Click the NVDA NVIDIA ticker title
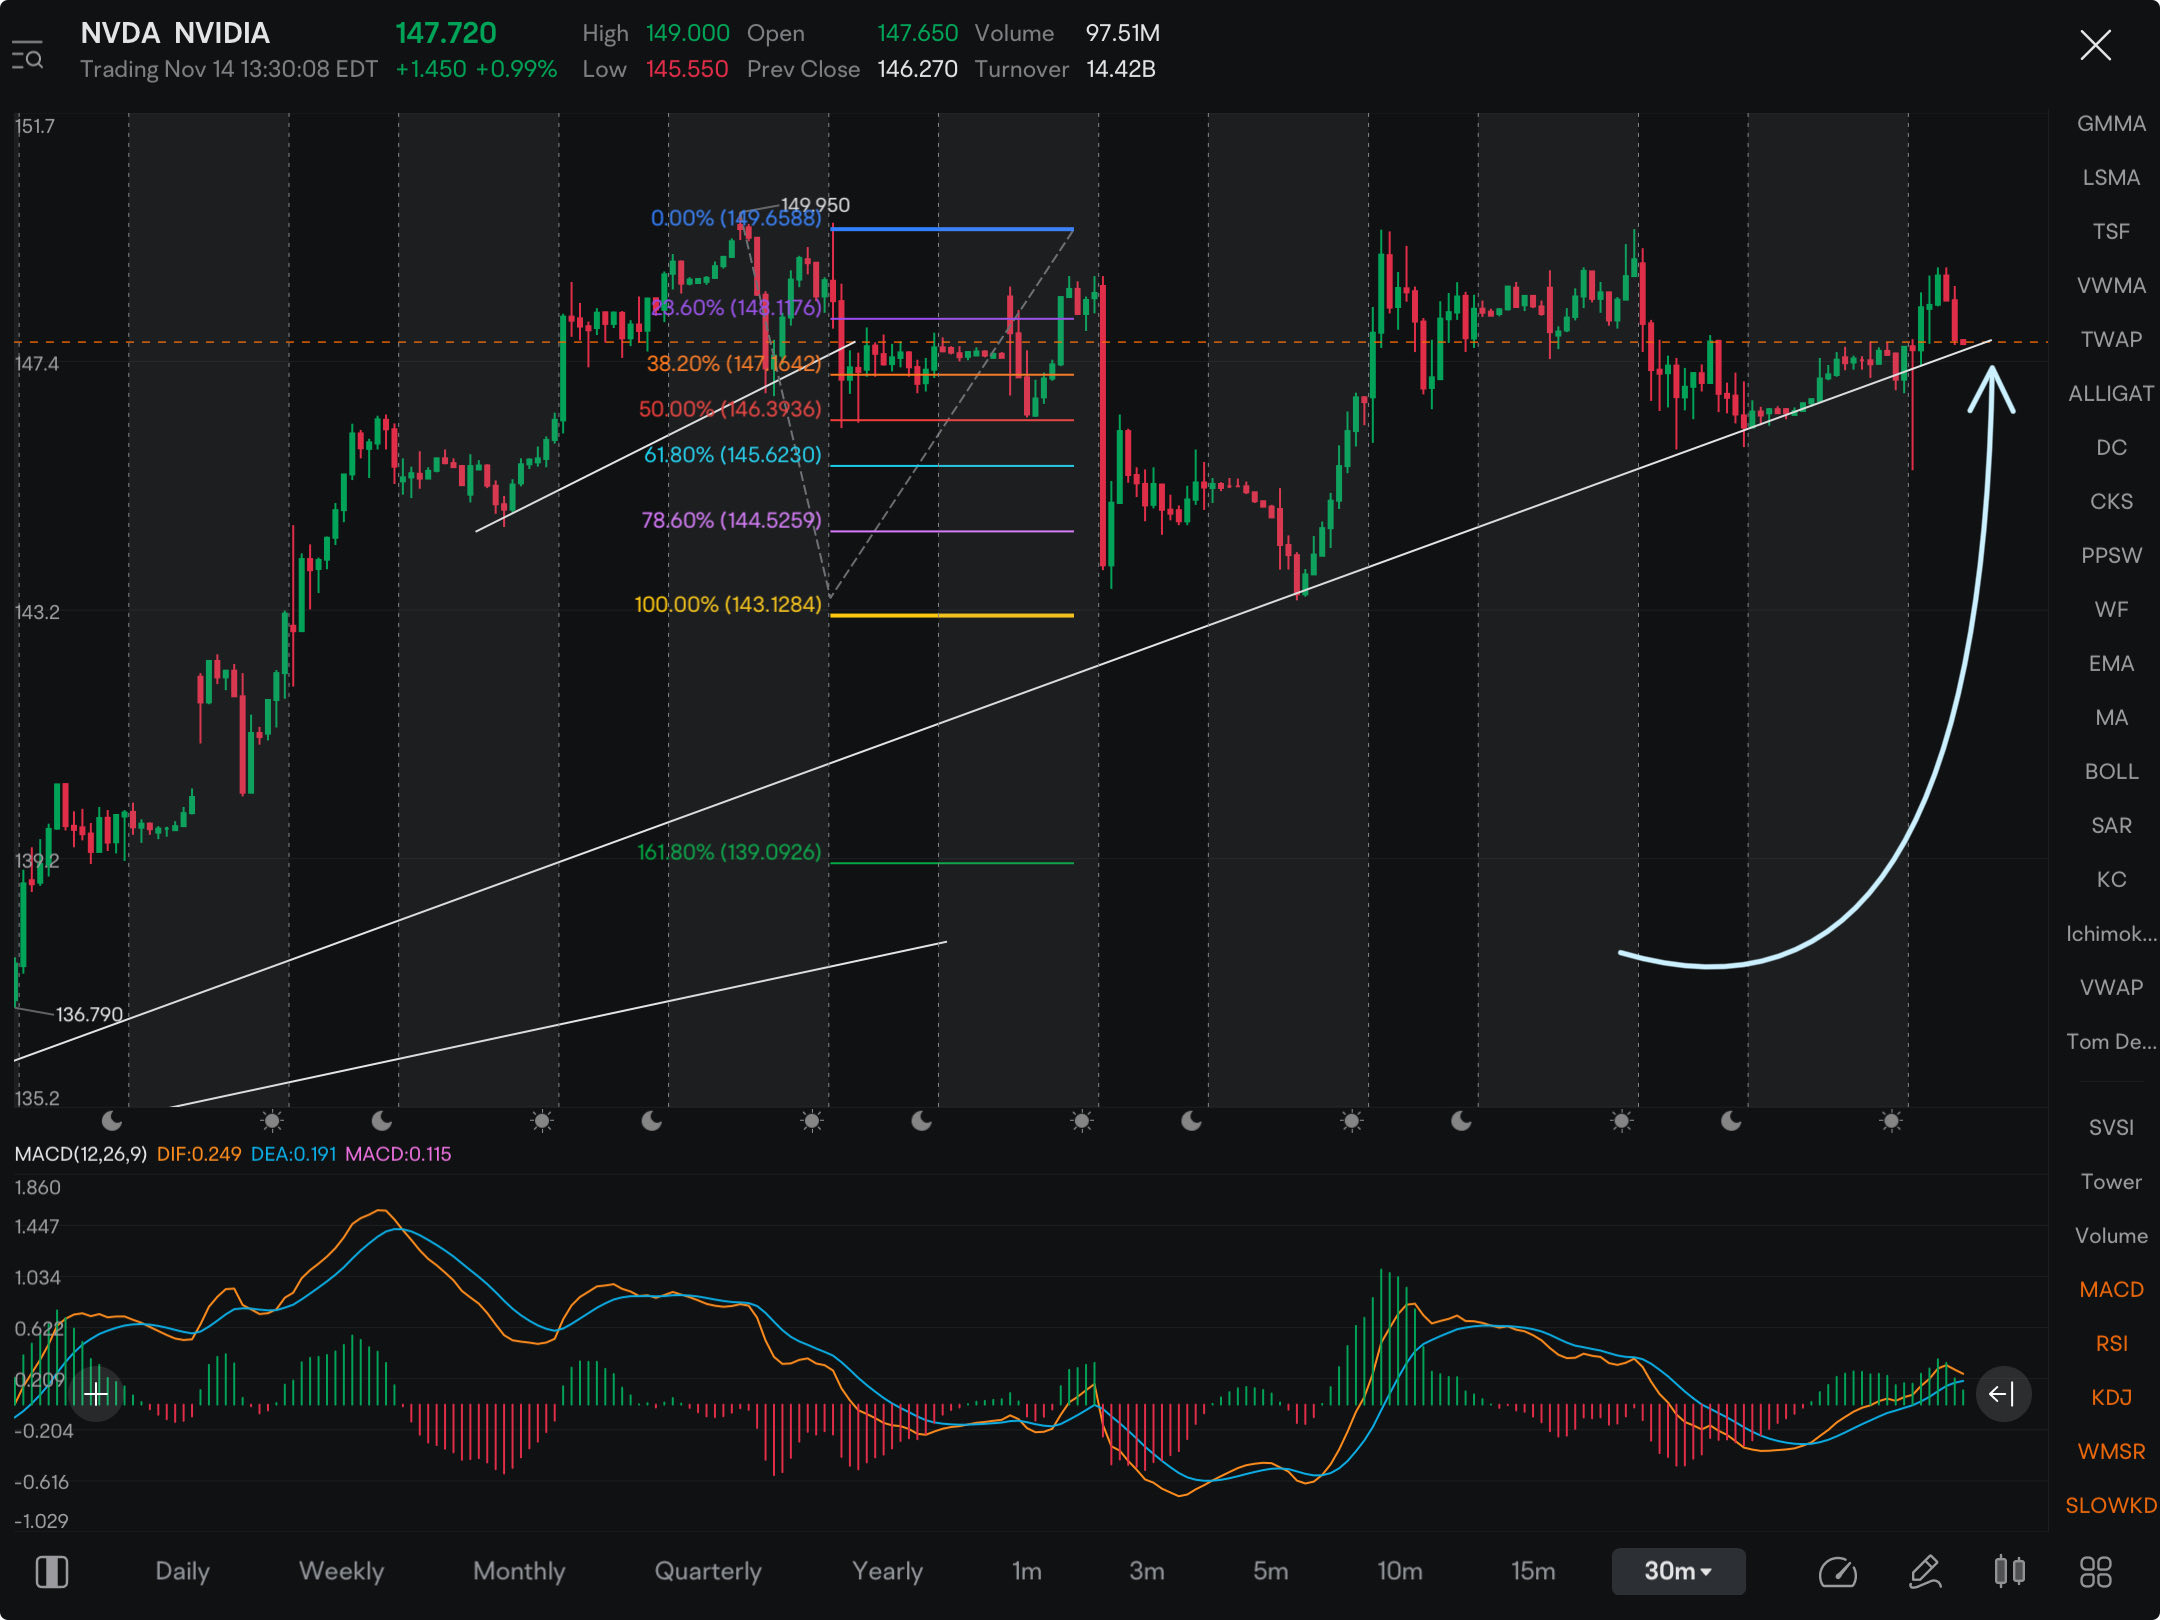Screen dimensions: 2160x1620 [175, 33]
